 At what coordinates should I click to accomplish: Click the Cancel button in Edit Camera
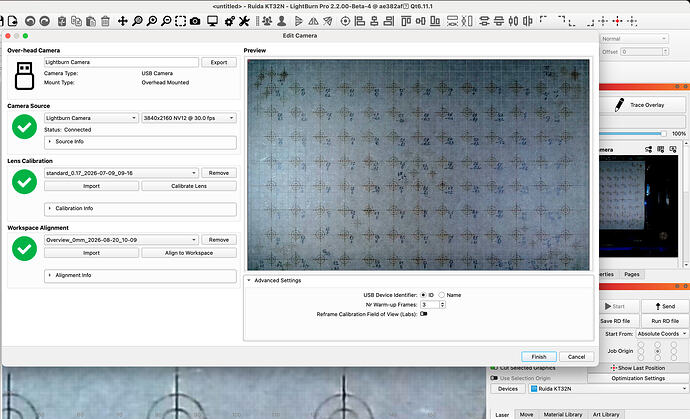click(576, 357)
